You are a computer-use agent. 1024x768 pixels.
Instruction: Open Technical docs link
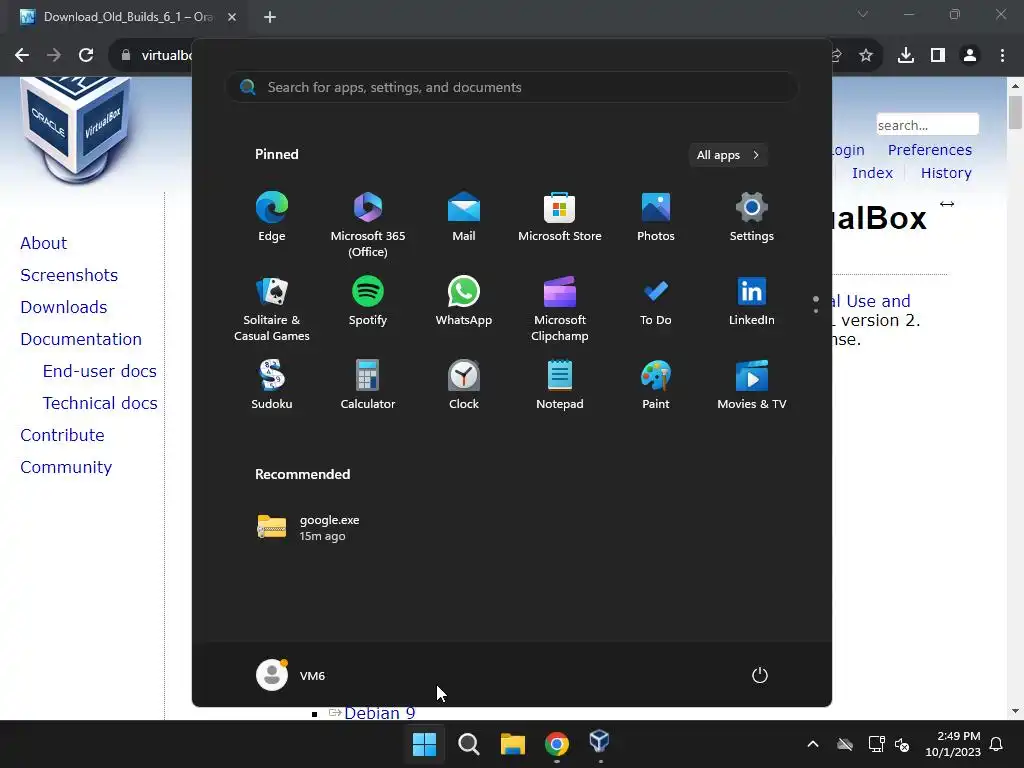point(100,403)
